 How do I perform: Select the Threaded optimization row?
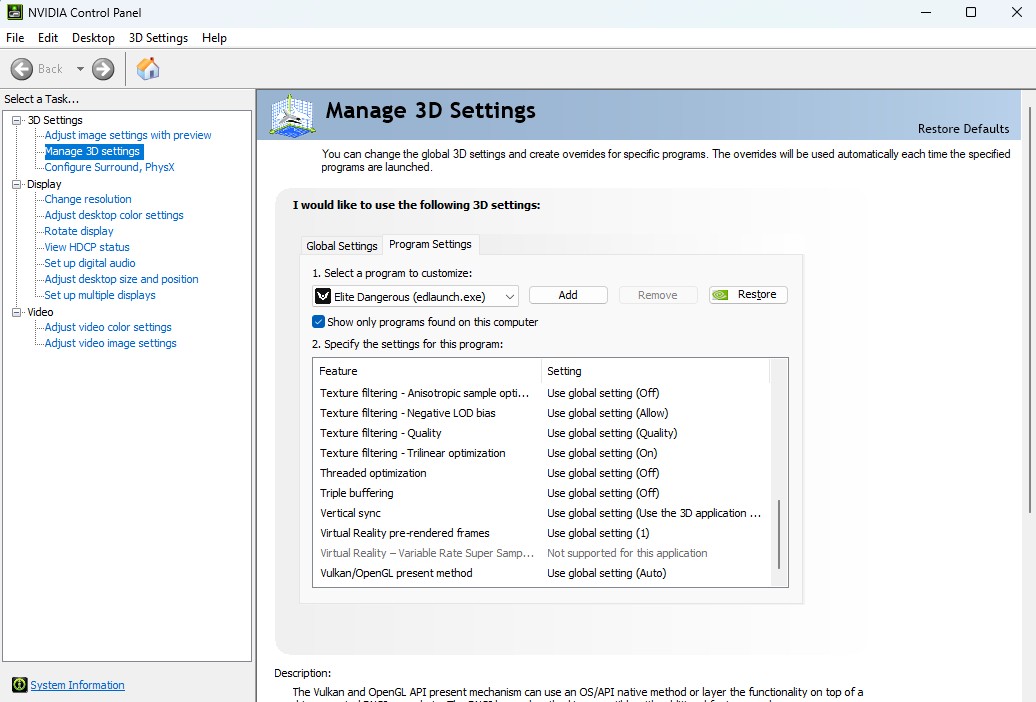tap(541, 473)
